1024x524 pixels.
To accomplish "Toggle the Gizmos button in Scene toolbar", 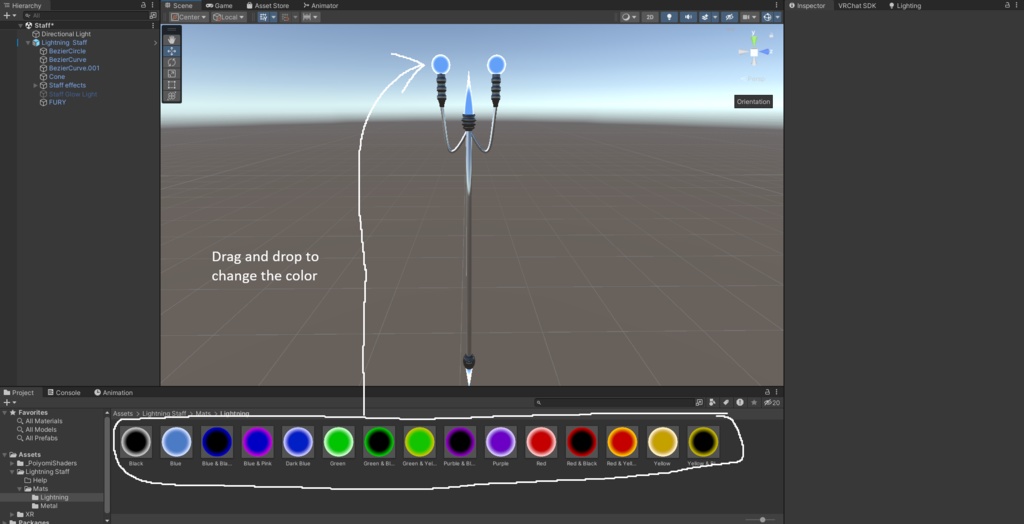I will click(x=768, y=17).
